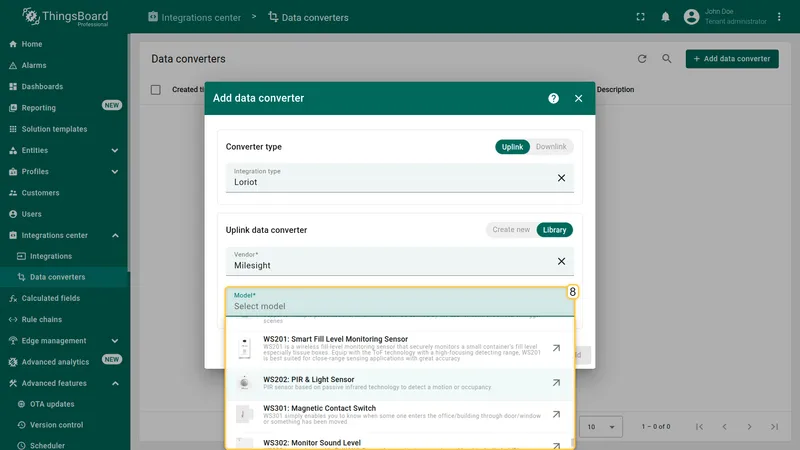Click the ThingsBoard logo
Screen dimensions: 800x450
pos(65,17)
